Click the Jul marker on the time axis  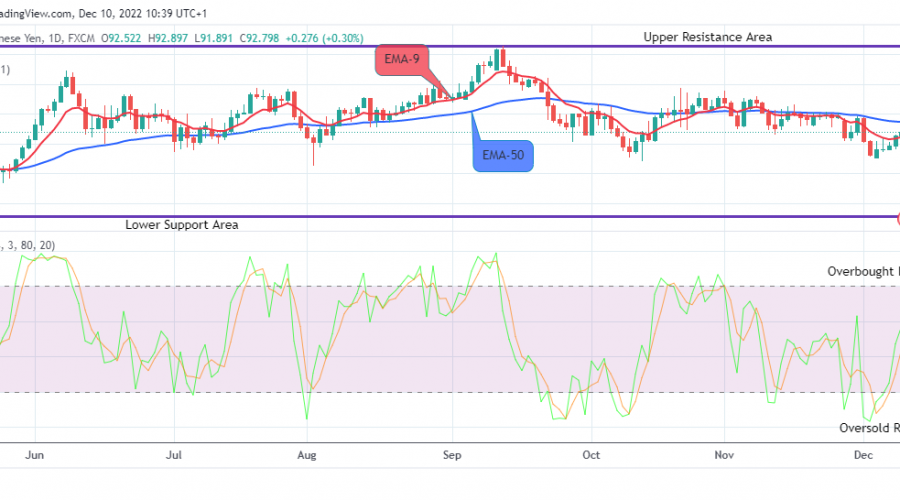[174, 454]
